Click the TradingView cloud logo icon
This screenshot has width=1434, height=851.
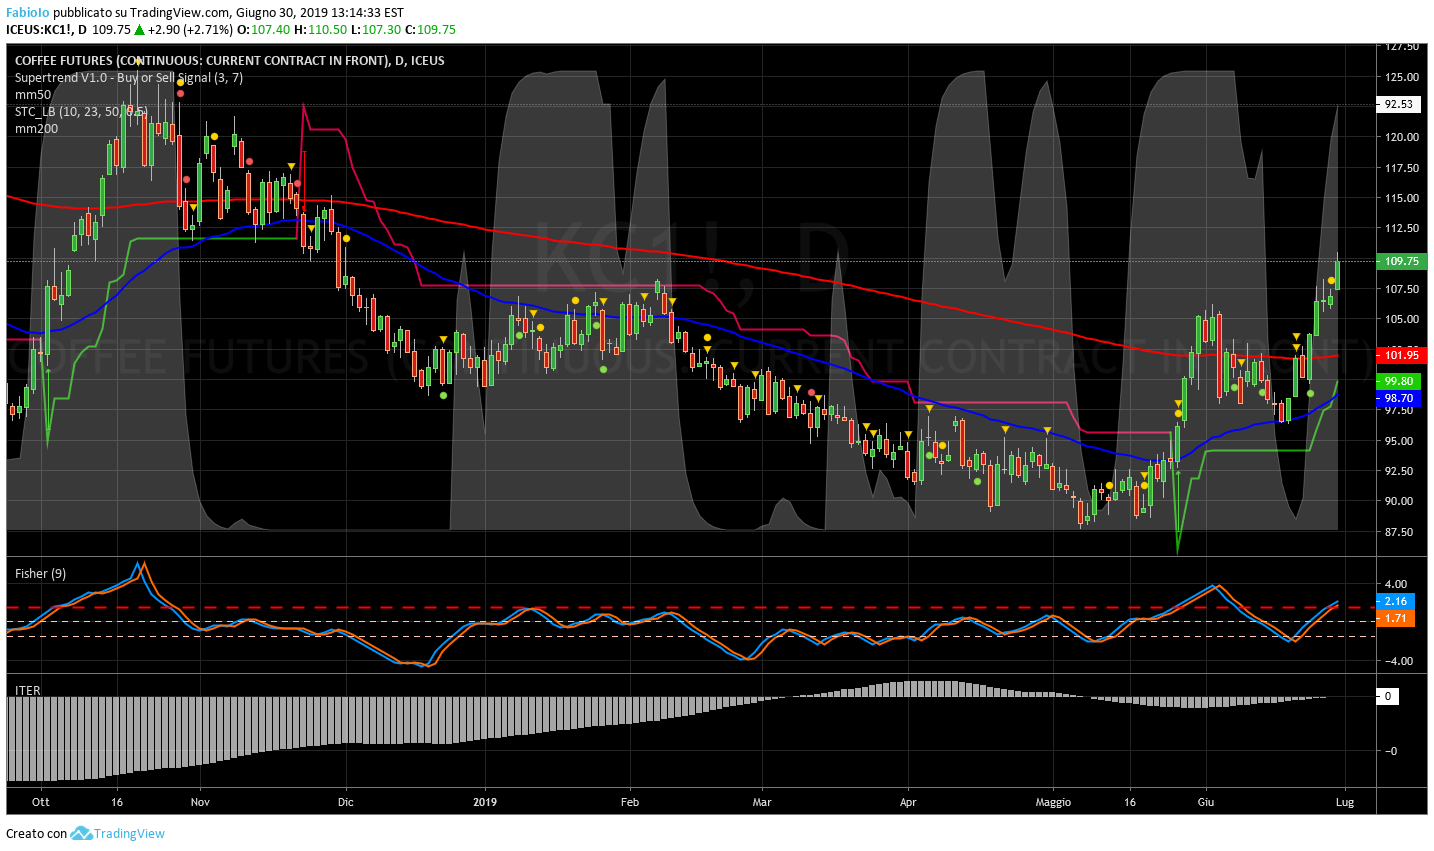81,833
